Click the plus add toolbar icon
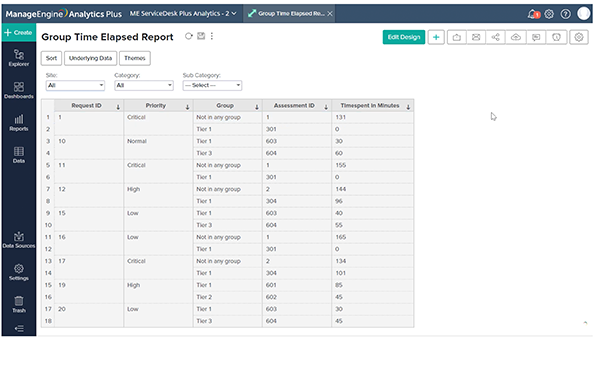The image size is (600, 375). [436, 37]
